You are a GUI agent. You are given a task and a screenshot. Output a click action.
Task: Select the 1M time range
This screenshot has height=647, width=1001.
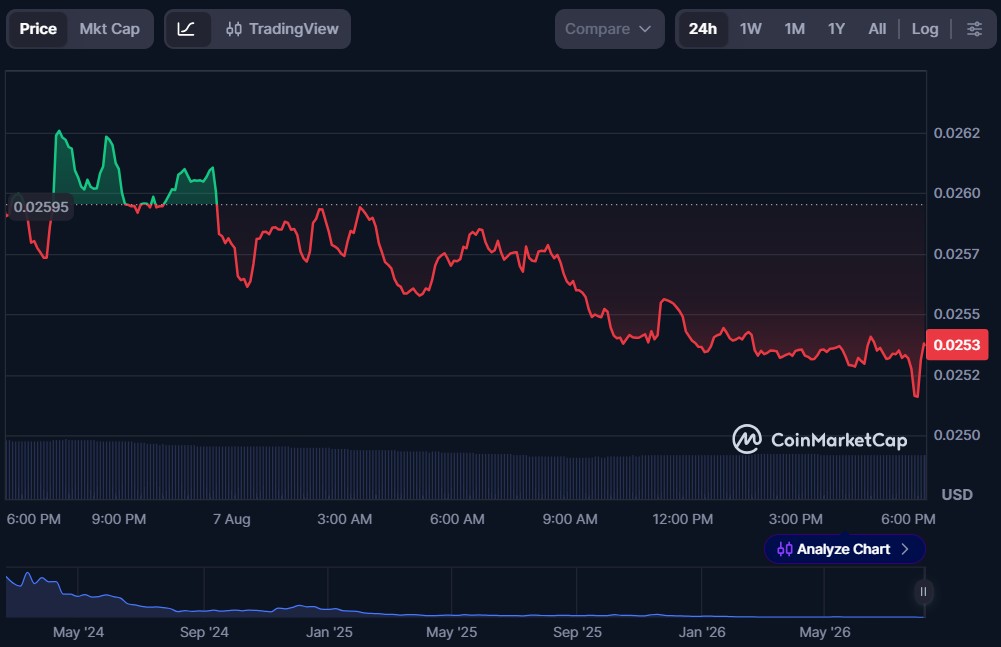(794, 29)
